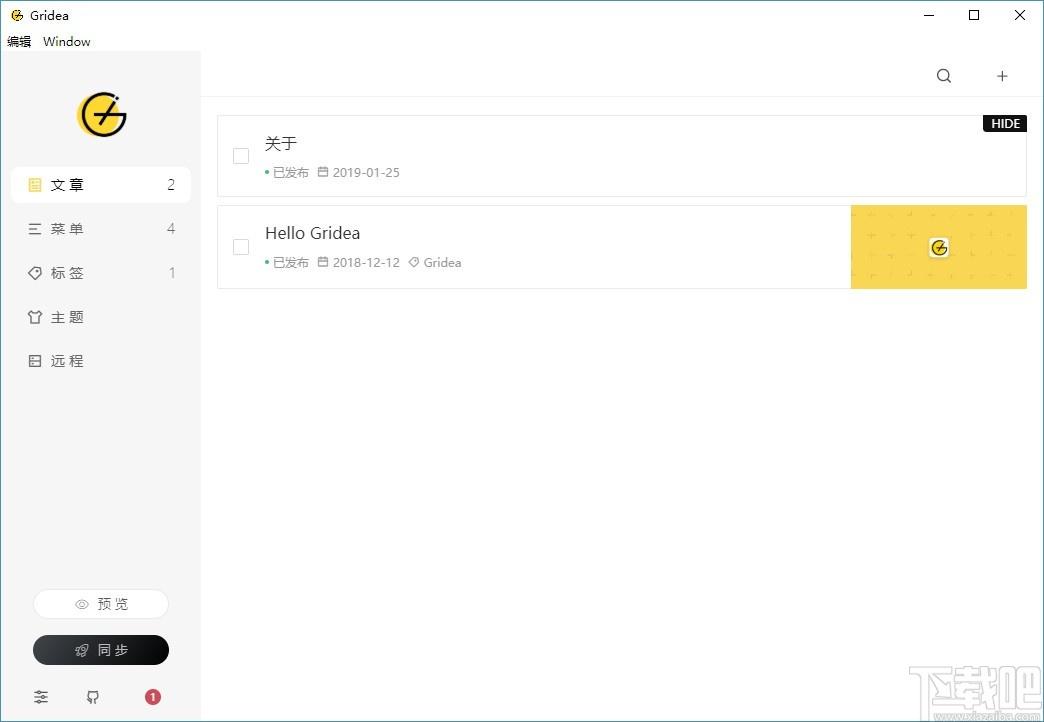Click the Gridea logo in sidebar
The height and width of the screenshot is (722, 1044).
pyautogui.click(x=101, y=115)
